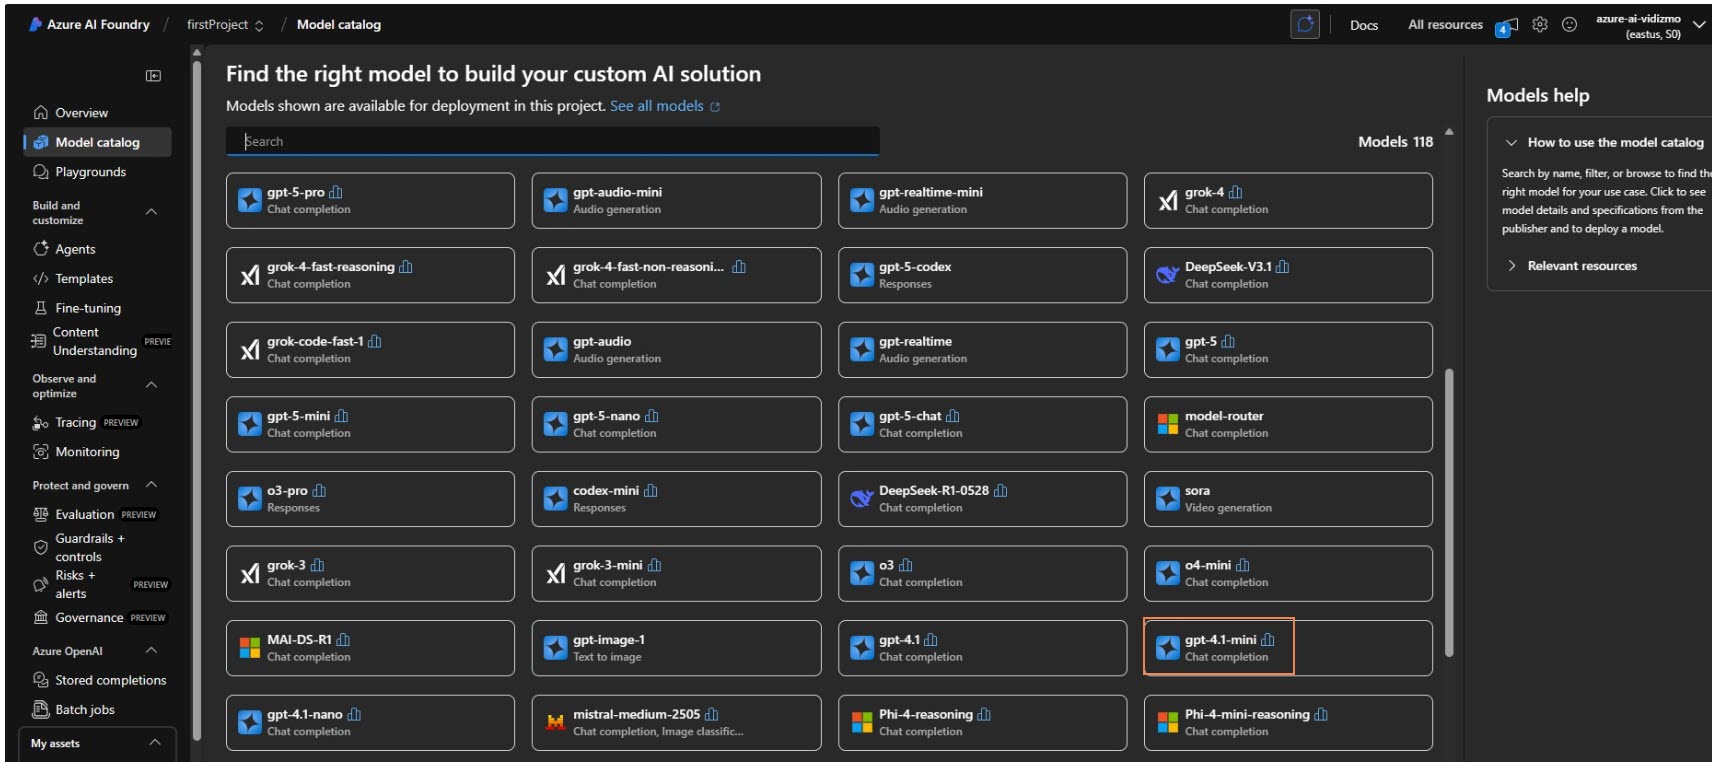Click the model Search input field

(552, 142)
